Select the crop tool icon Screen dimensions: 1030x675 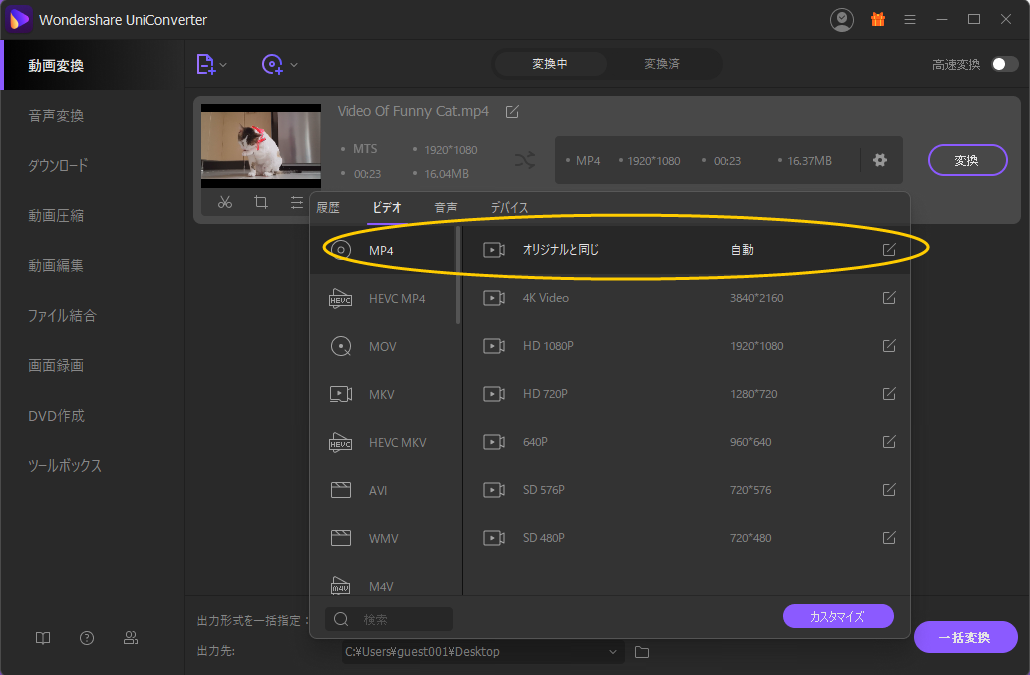pyautogui.click(x=261, y=202)
